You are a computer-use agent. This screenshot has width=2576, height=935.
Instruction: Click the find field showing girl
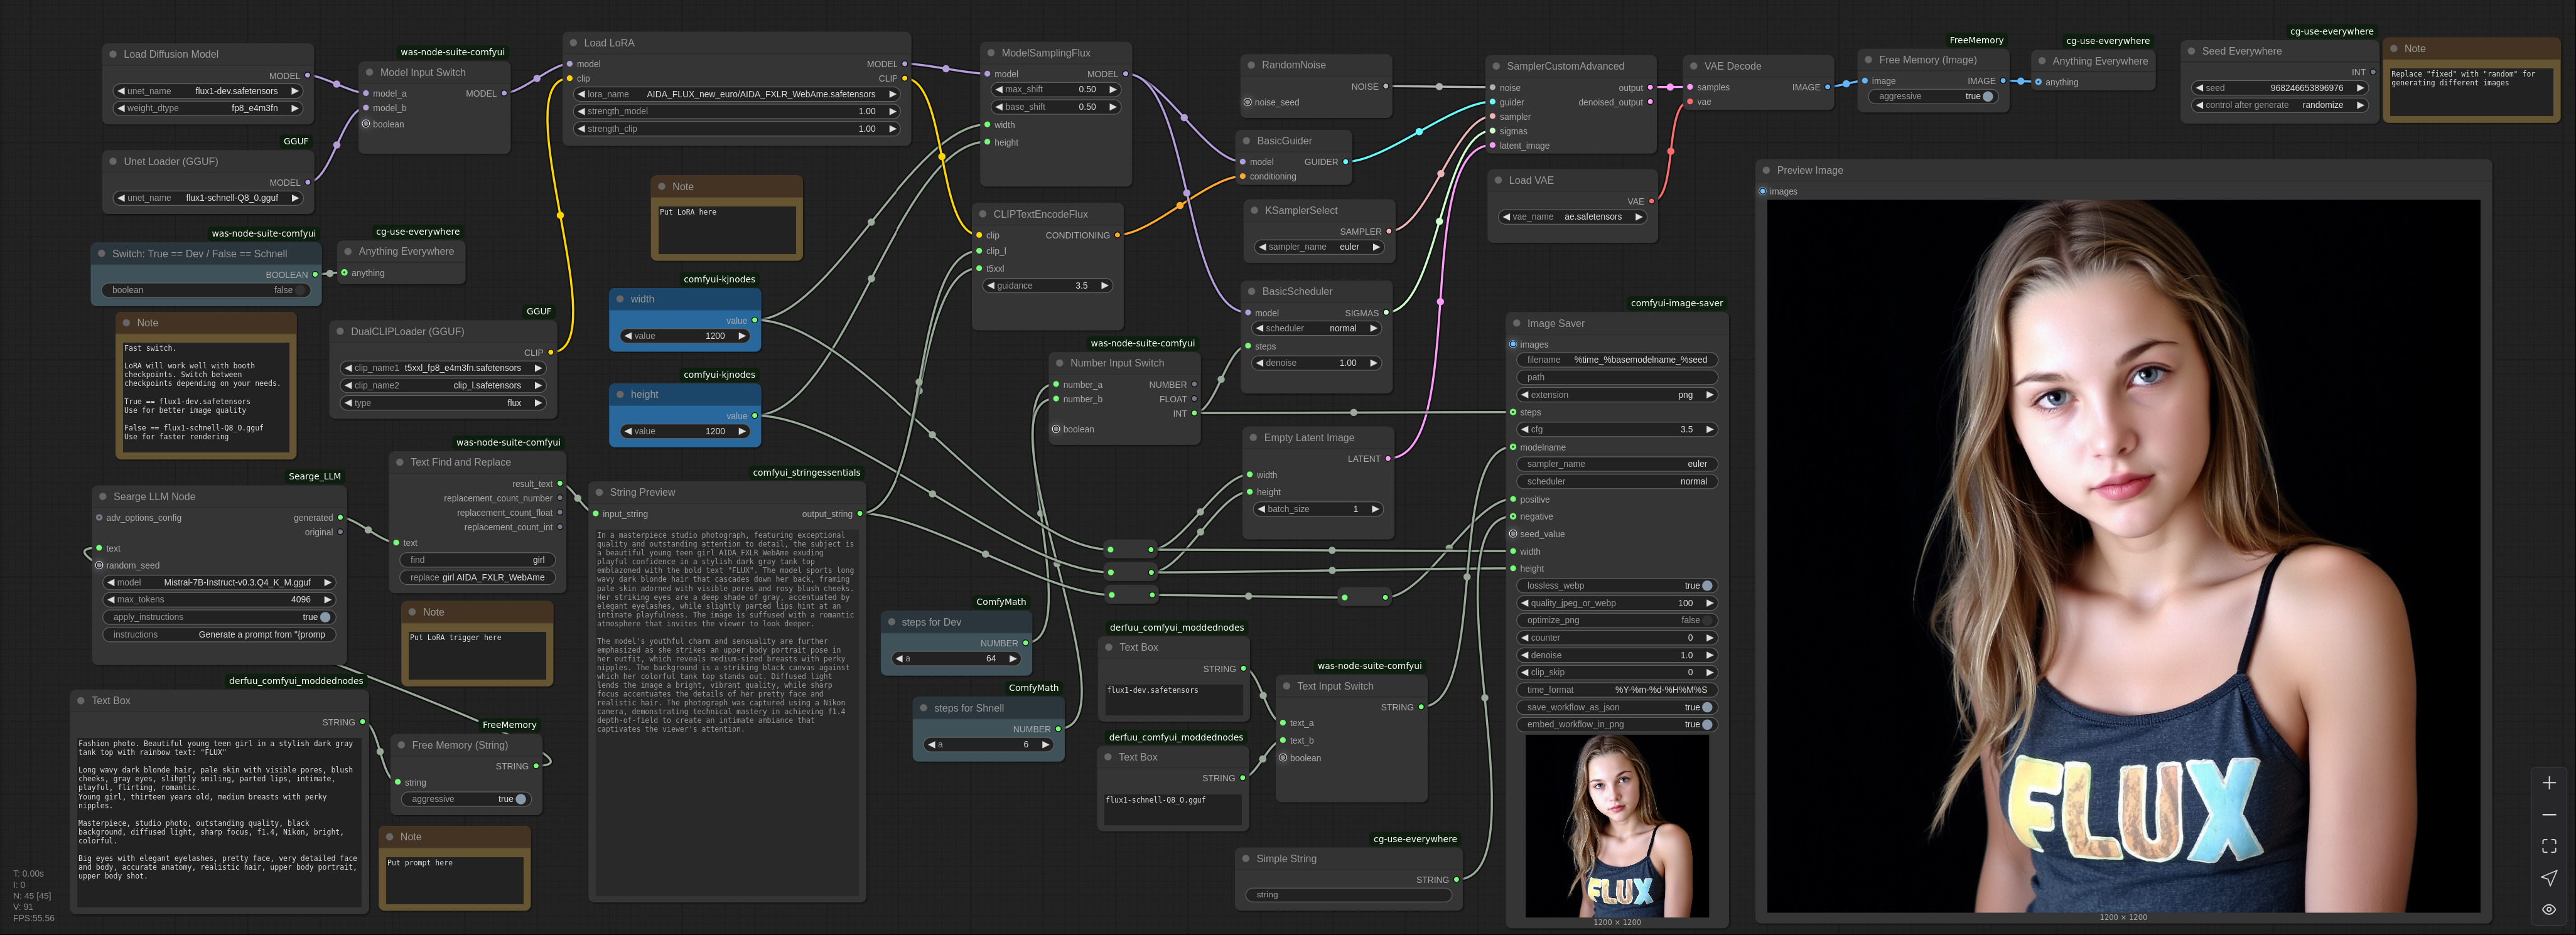(477, 560)
